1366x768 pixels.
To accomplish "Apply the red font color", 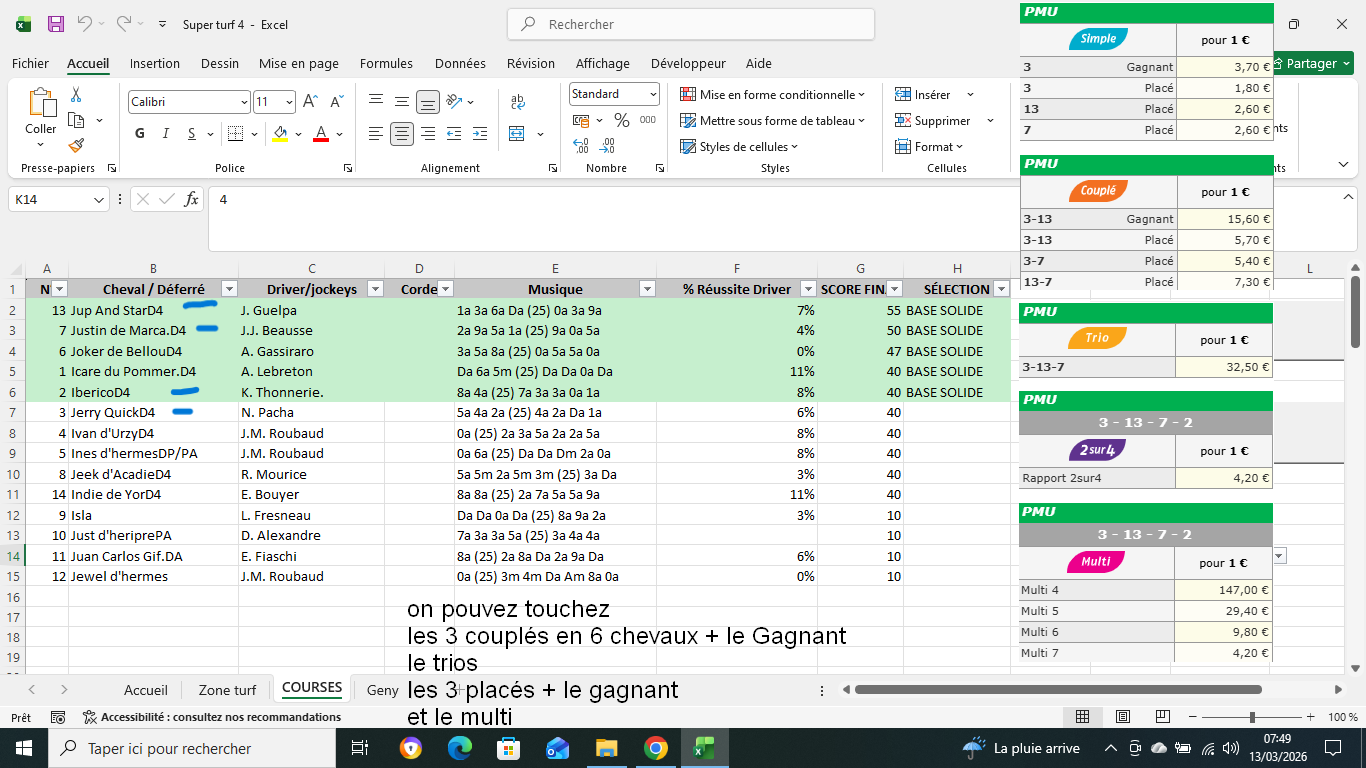I will 321,134.
